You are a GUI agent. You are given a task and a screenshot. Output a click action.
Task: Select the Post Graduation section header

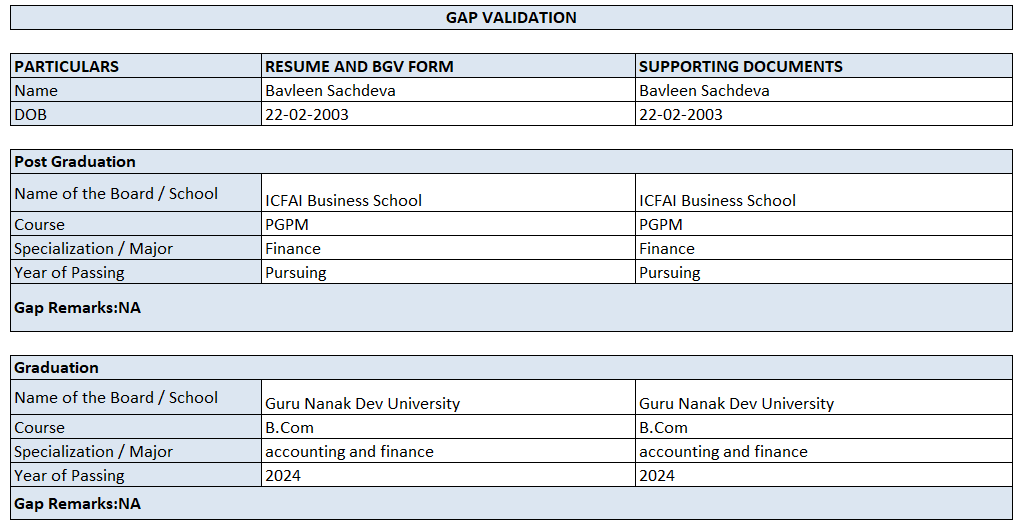(75, 161)
